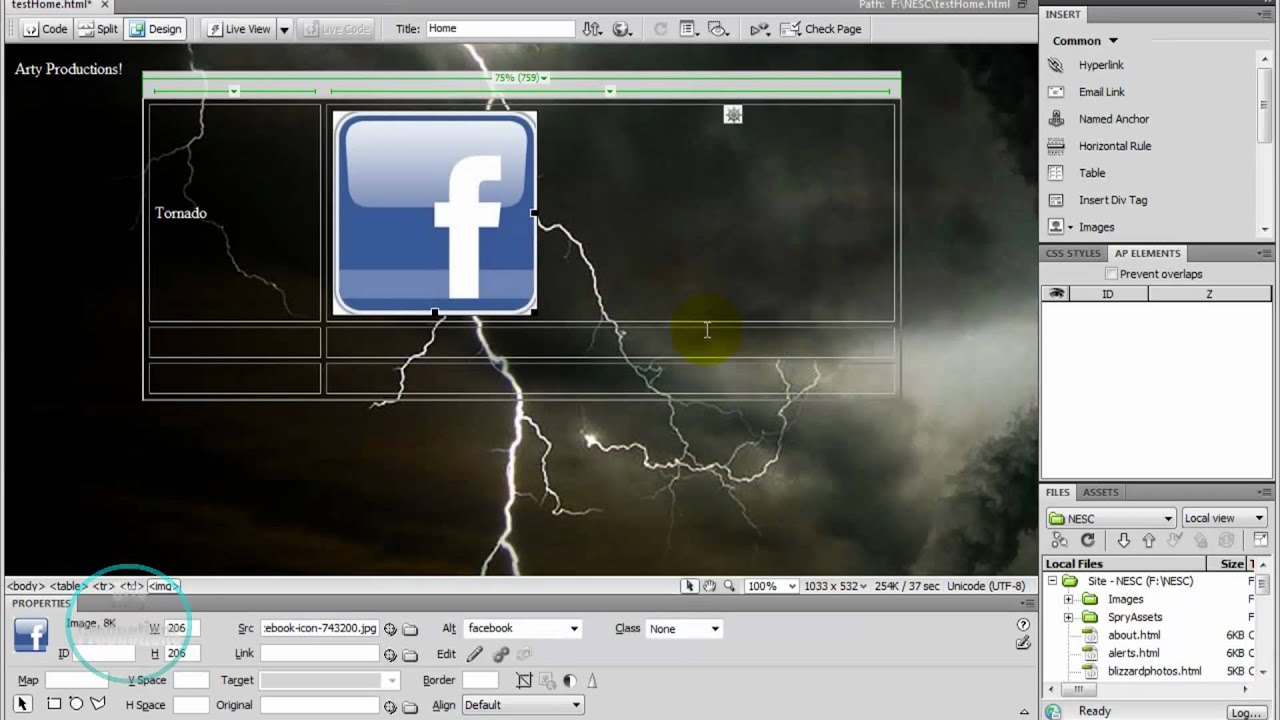Click Expand Files panel icon
The height and width of the screenshot is (720, 1280).
pyautogui.click(x=1260, y=540)
